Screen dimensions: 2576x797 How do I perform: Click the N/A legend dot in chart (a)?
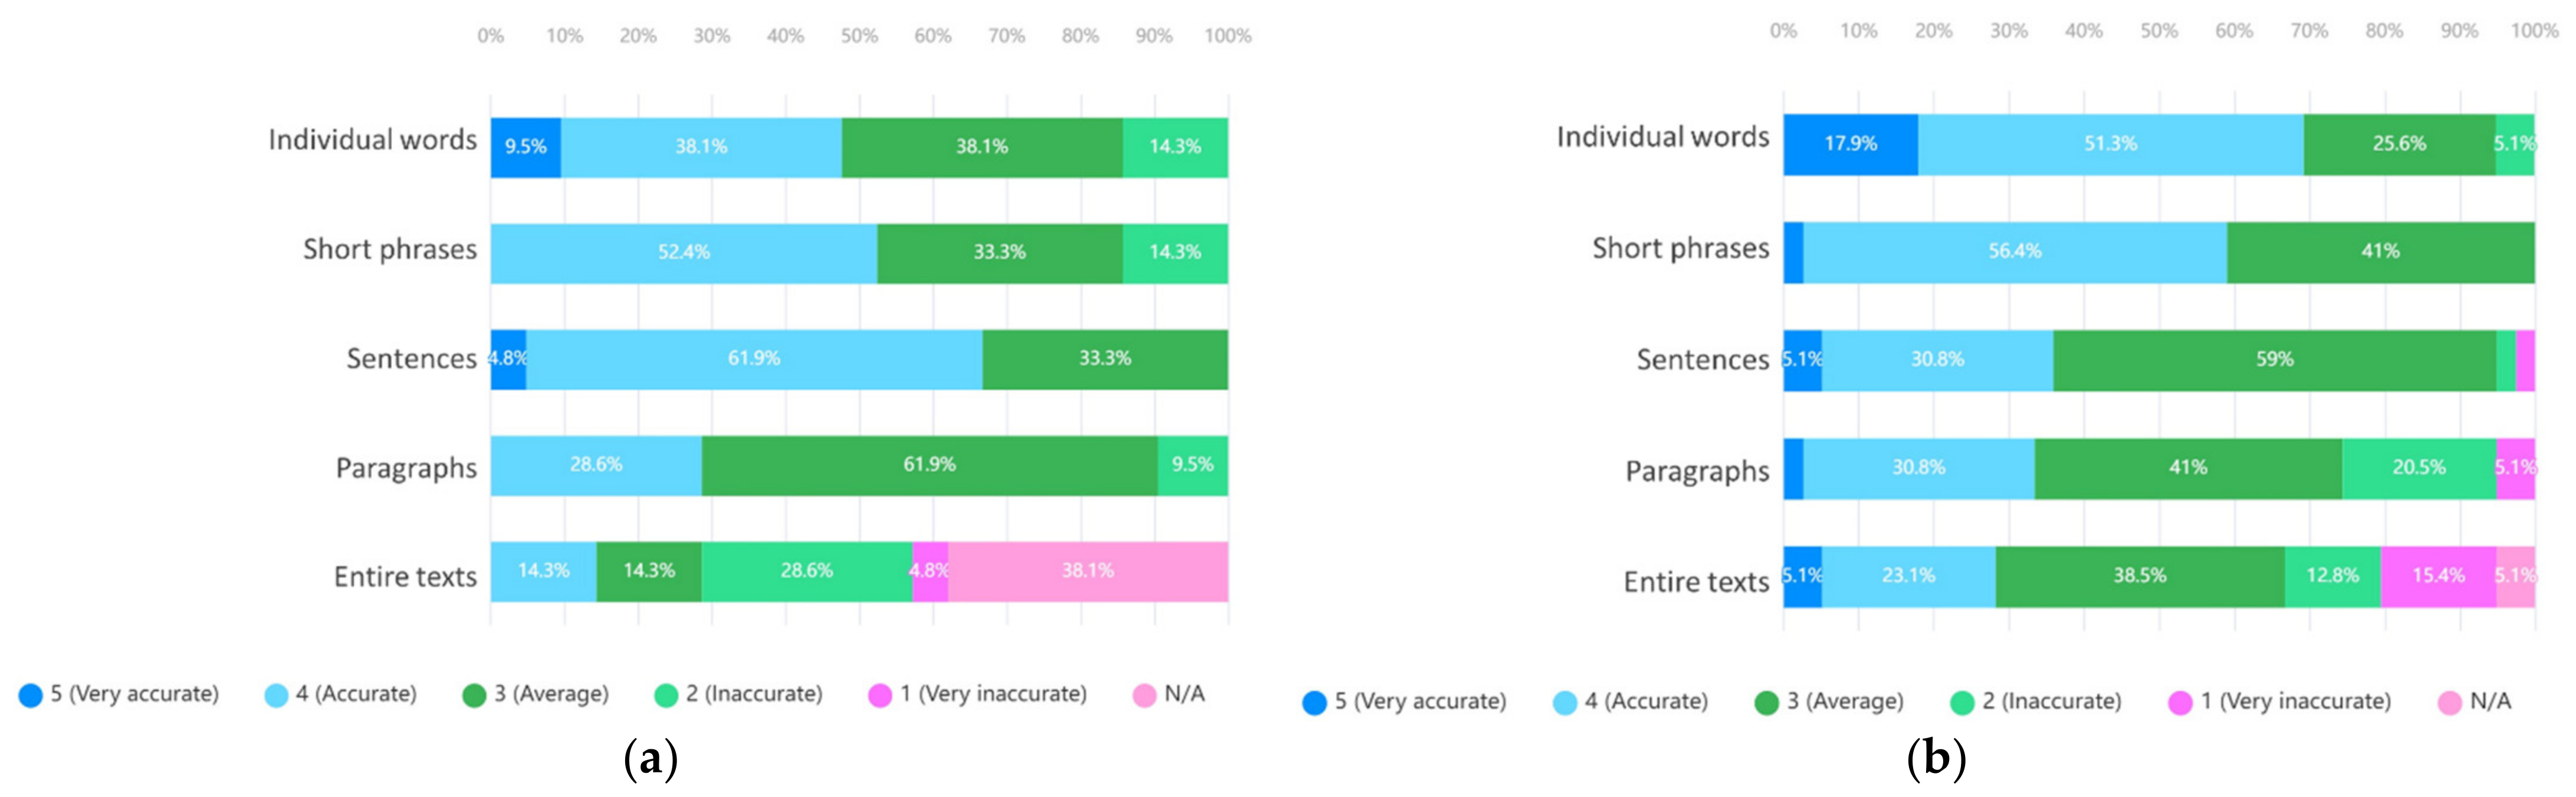(1144, 695)
